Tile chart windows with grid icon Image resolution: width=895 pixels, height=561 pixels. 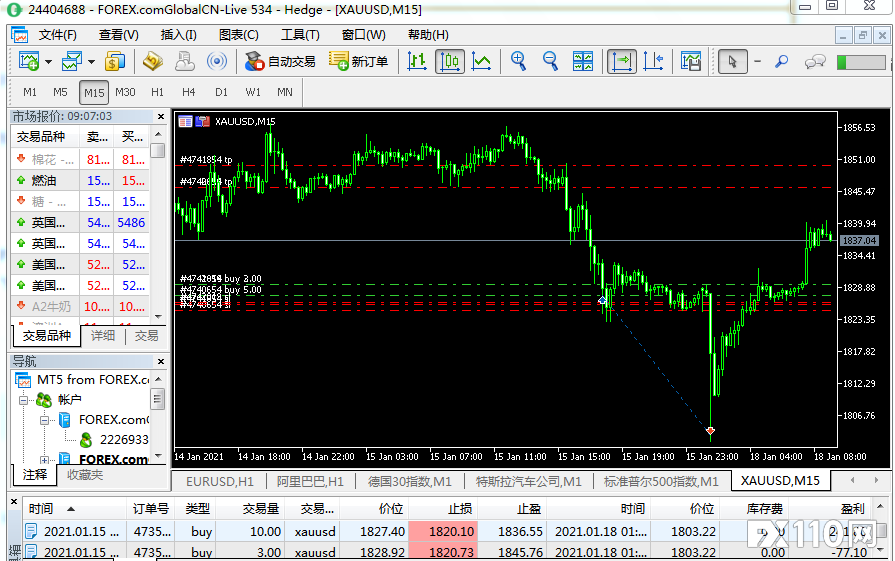pos(583,61)
